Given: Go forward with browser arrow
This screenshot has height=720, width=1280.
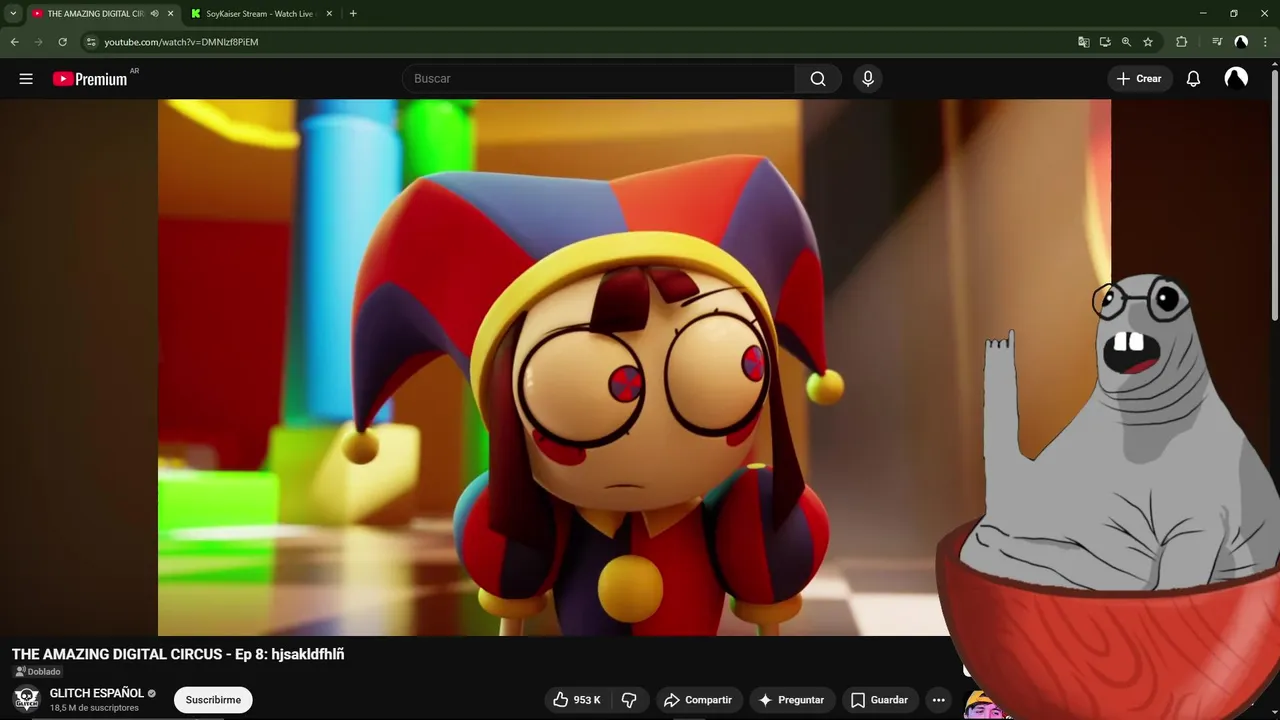Looking at the screenshot, I should [38, 42].
